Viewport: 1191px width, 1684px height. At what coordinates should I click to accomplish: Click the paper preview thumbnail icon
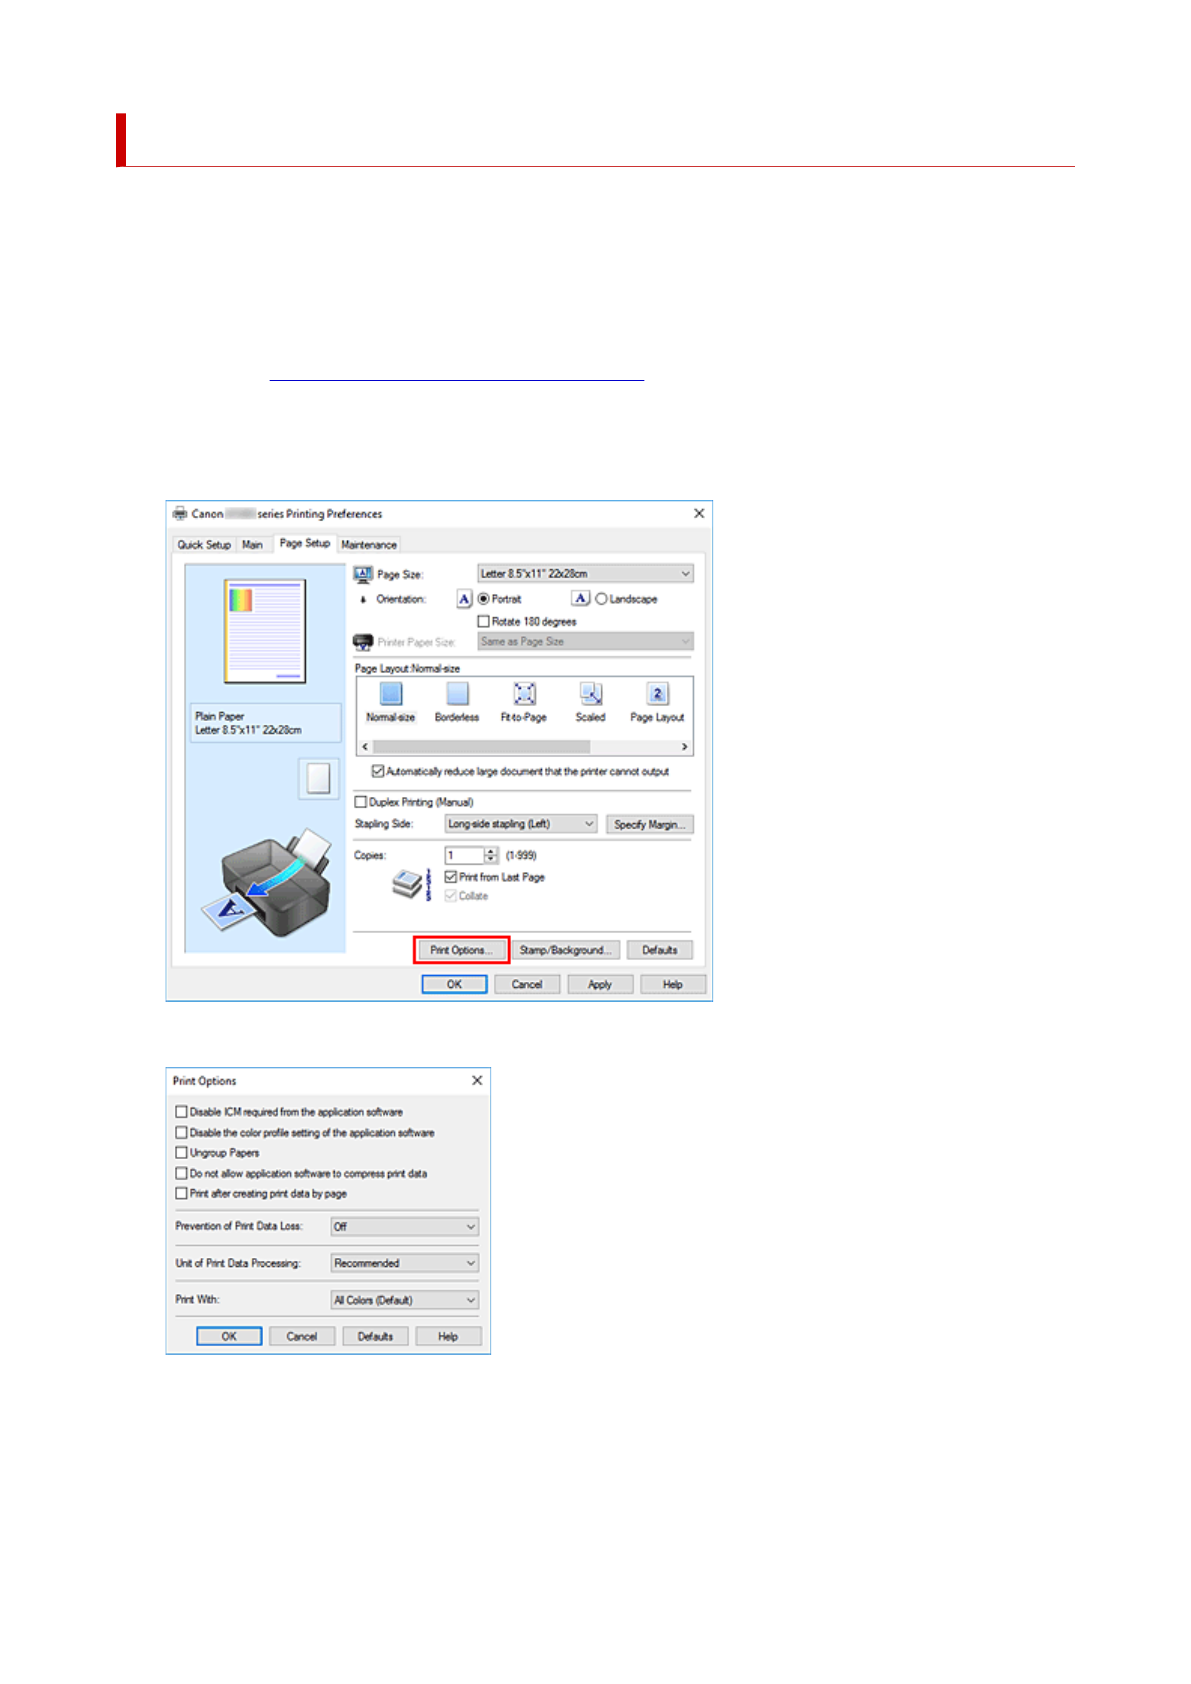pyautogui.click(x=318, y=779)
